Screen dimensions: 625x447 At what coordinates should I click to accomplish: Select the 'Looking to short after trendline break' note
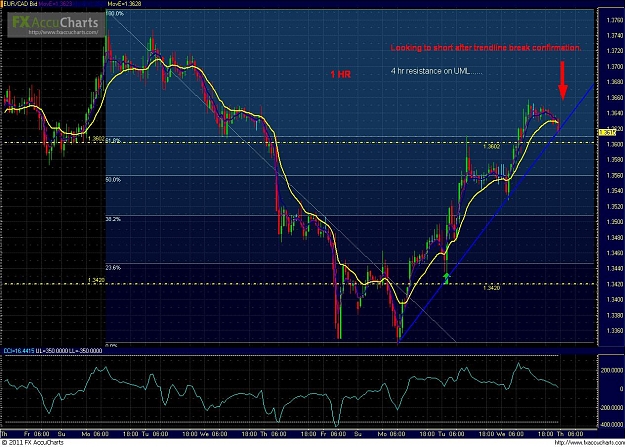click(486, 48)
